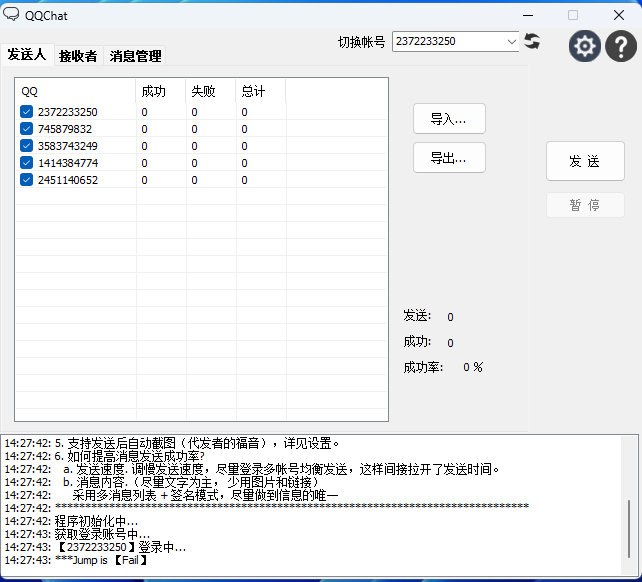Image resolution: width=642 pixels, height=582 pixels.
Task: Expand the 切换帐号 account dropdown
Action: tap(511, 42)
